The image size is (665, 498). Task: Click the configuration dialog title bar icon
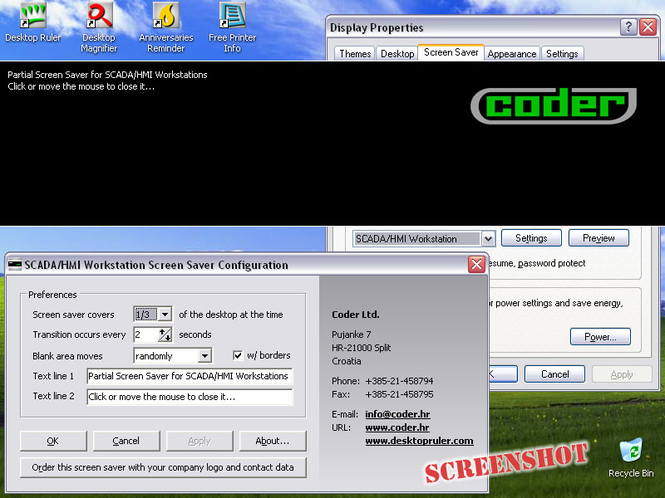point(15,265)
